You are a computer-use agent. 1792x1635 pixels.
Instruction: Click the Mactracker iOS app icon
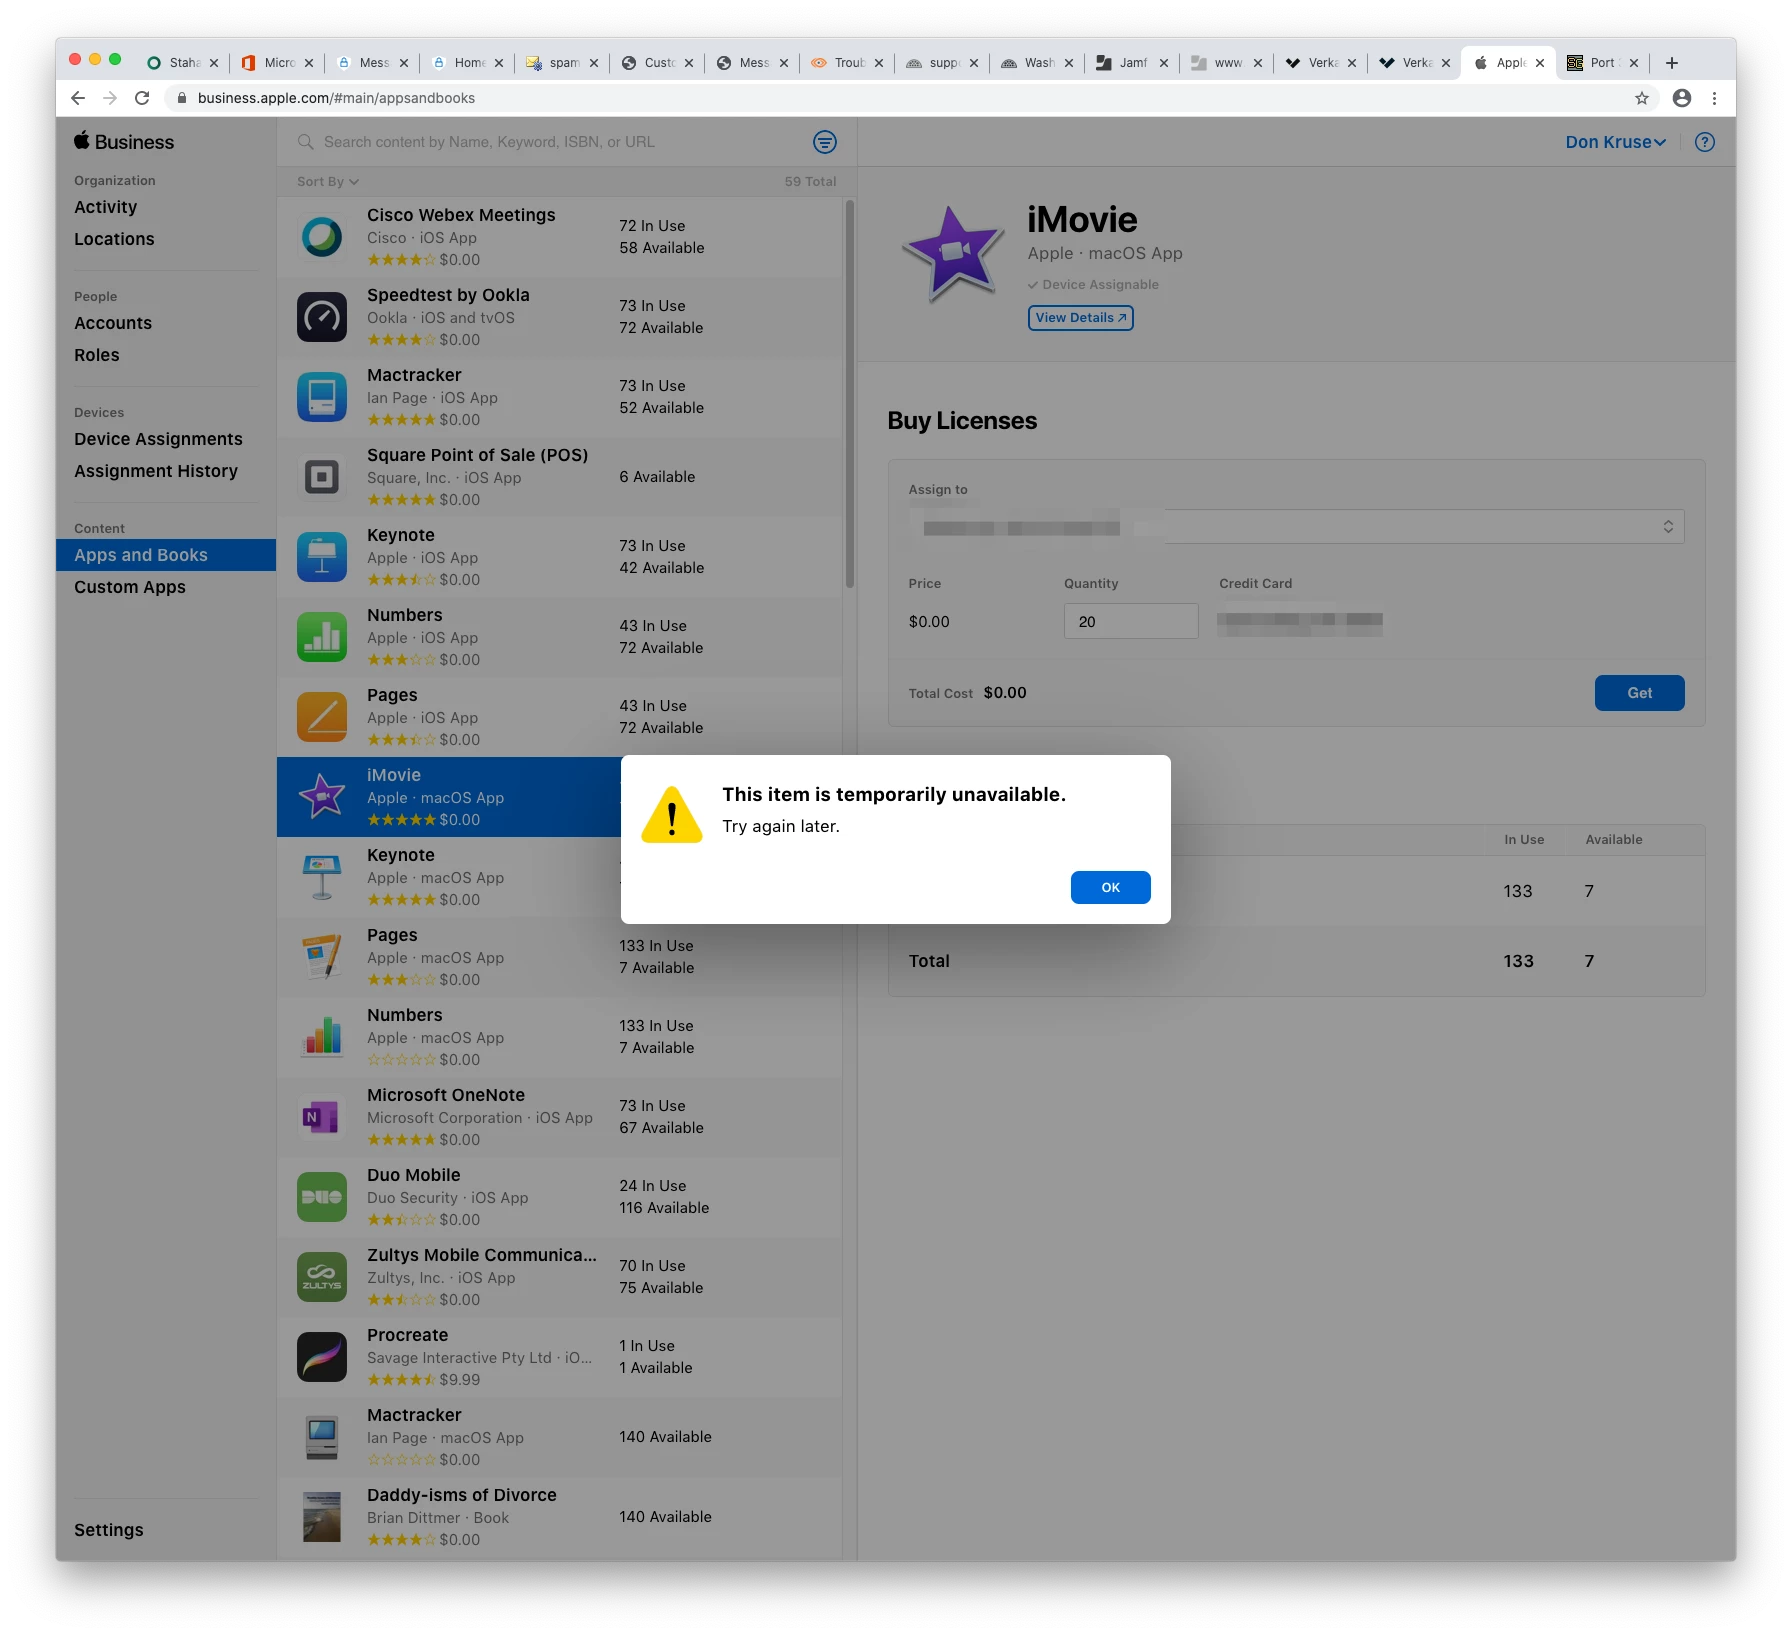322,397
